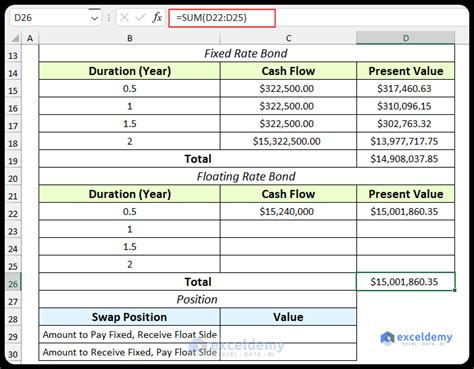Open the Name Box dropdown arrow
474x369 pixels.
click(x=95, y=18)
